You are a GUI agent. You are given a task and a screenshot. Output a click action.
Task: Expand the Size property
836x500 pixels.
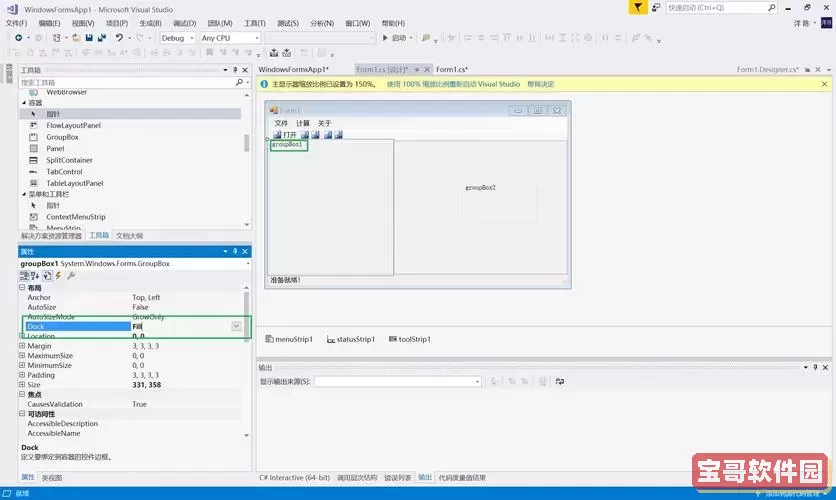(x=22, y=384)
